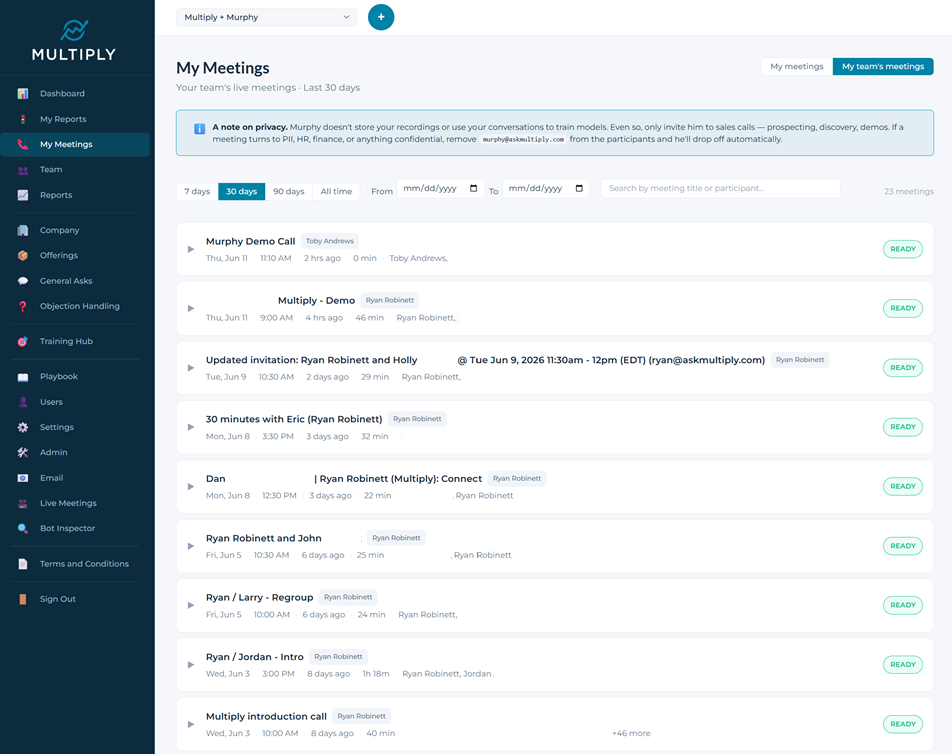Click the My Reports traffic light icon
The image size is (952, 754).
[x=22, y=119]
